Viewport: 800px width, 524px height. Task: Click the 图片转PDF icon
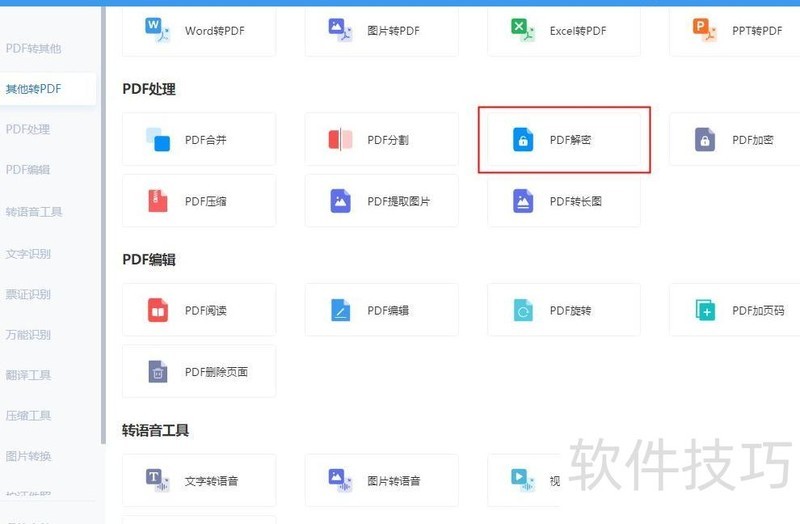tap(340, 30)
